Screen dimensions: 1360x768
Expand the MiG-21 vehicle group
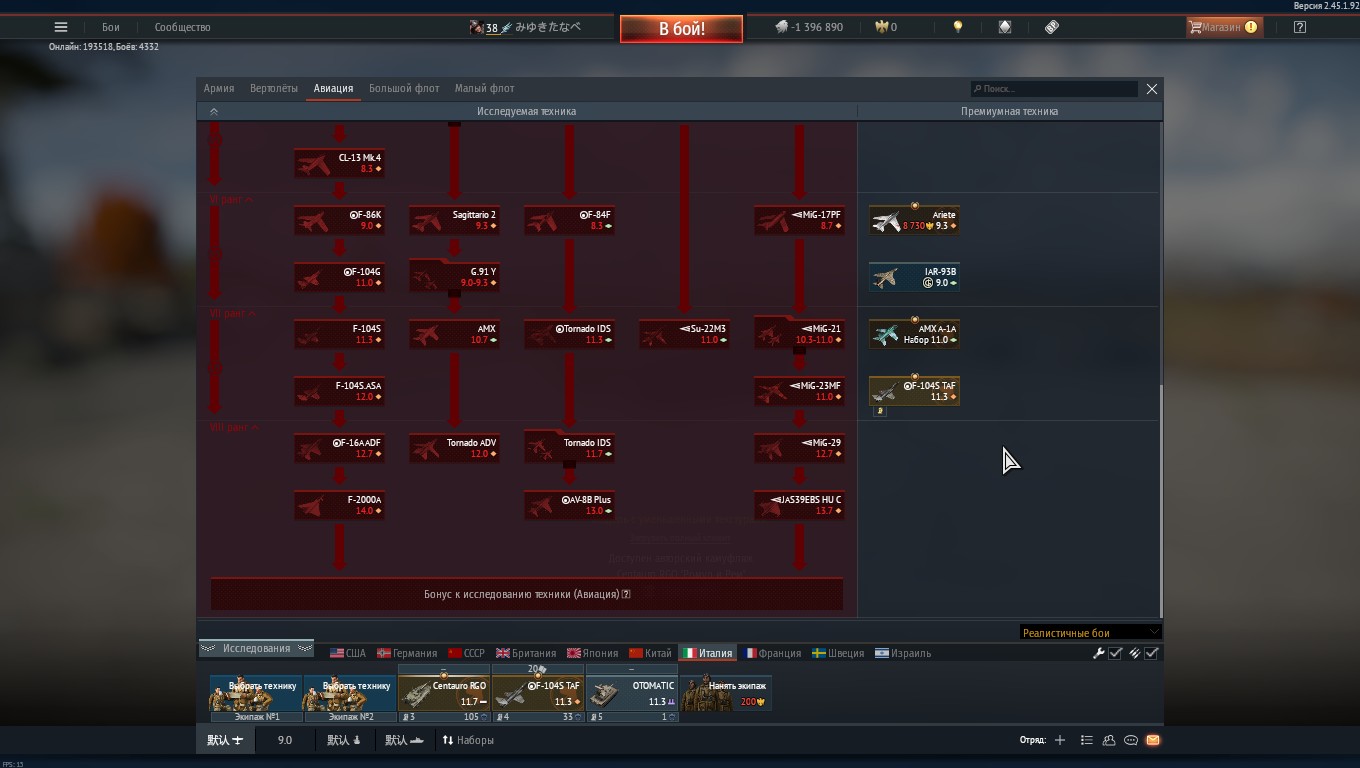click(x=799, y=334)
